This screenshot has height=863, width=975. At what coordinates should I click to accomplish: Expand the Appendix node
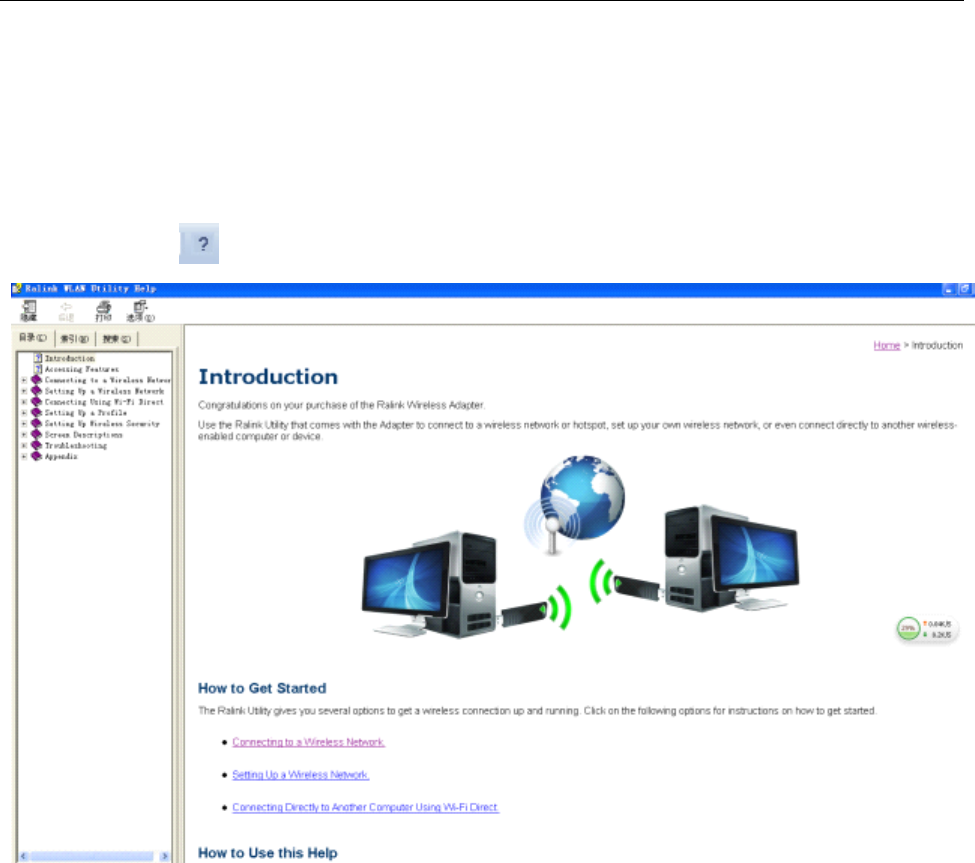[x=24, y=456]
